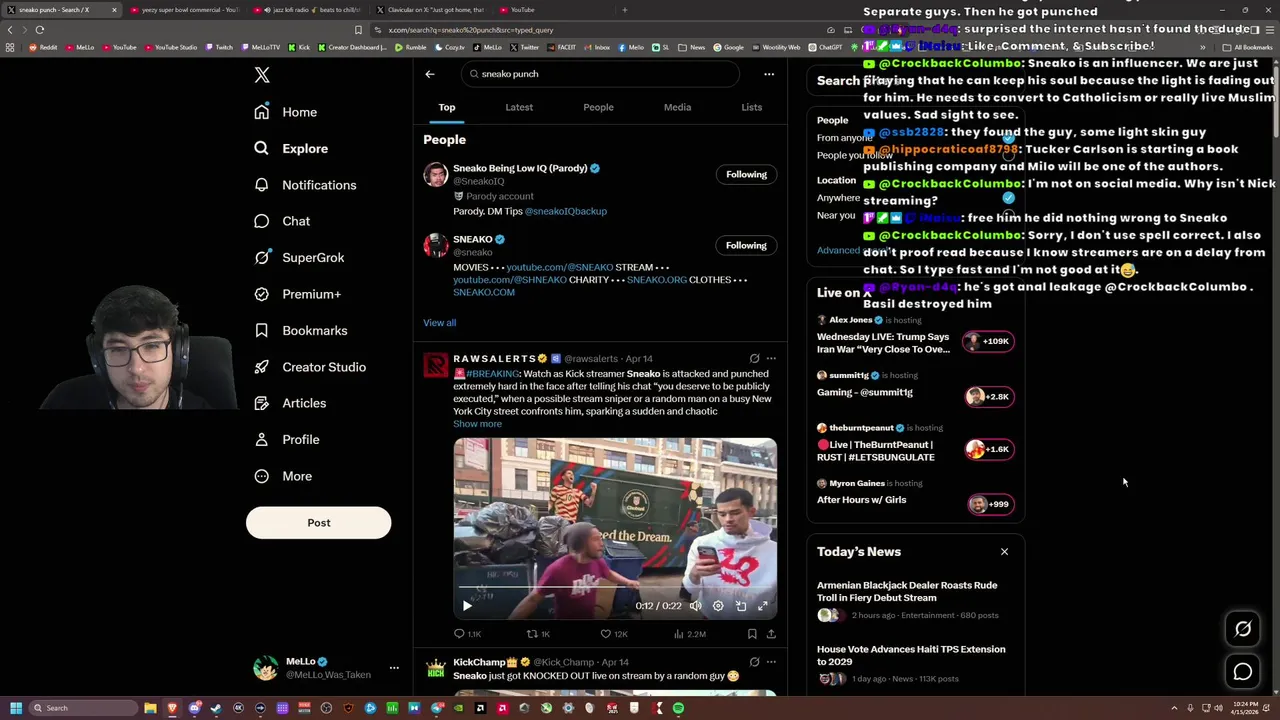Reply to the RAWSALERTS post

coord(467,634)
